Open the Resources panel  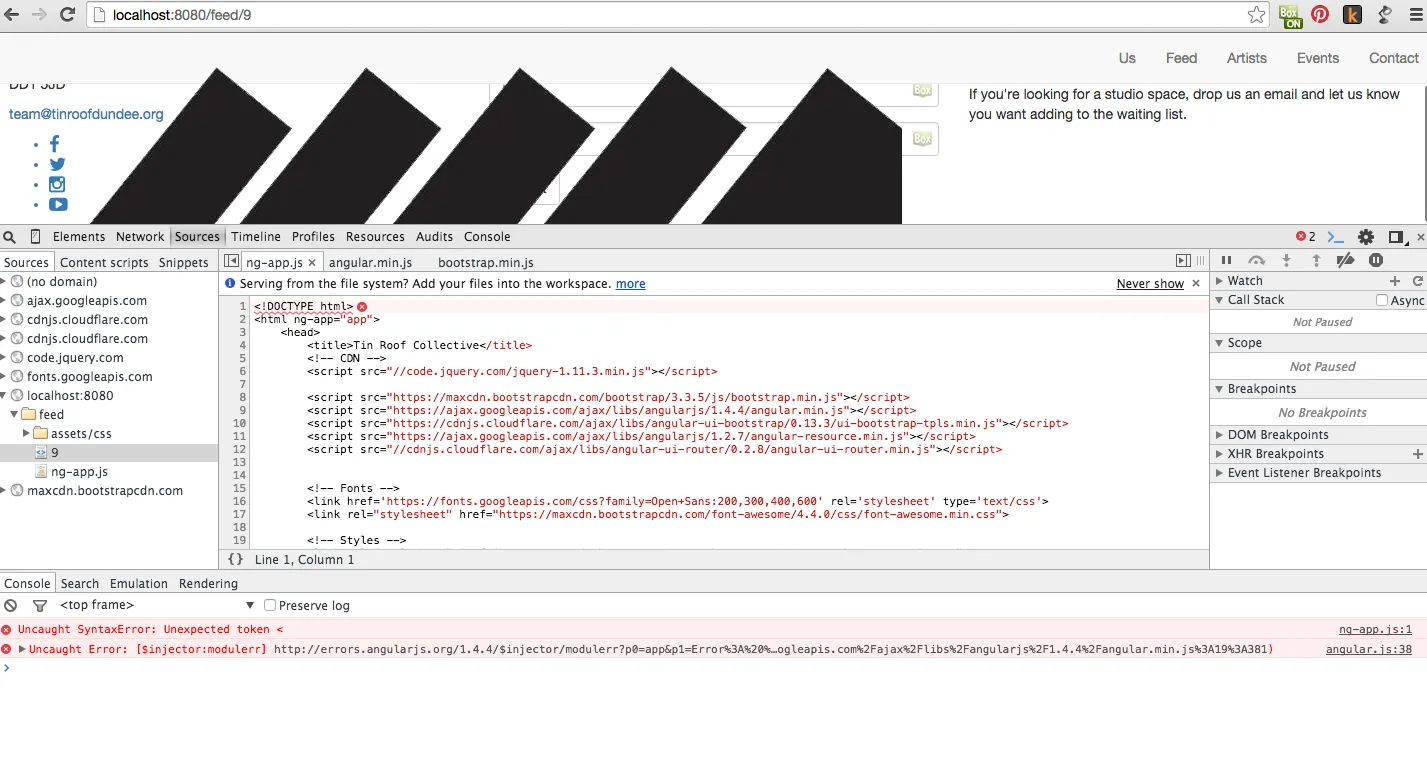375,237
